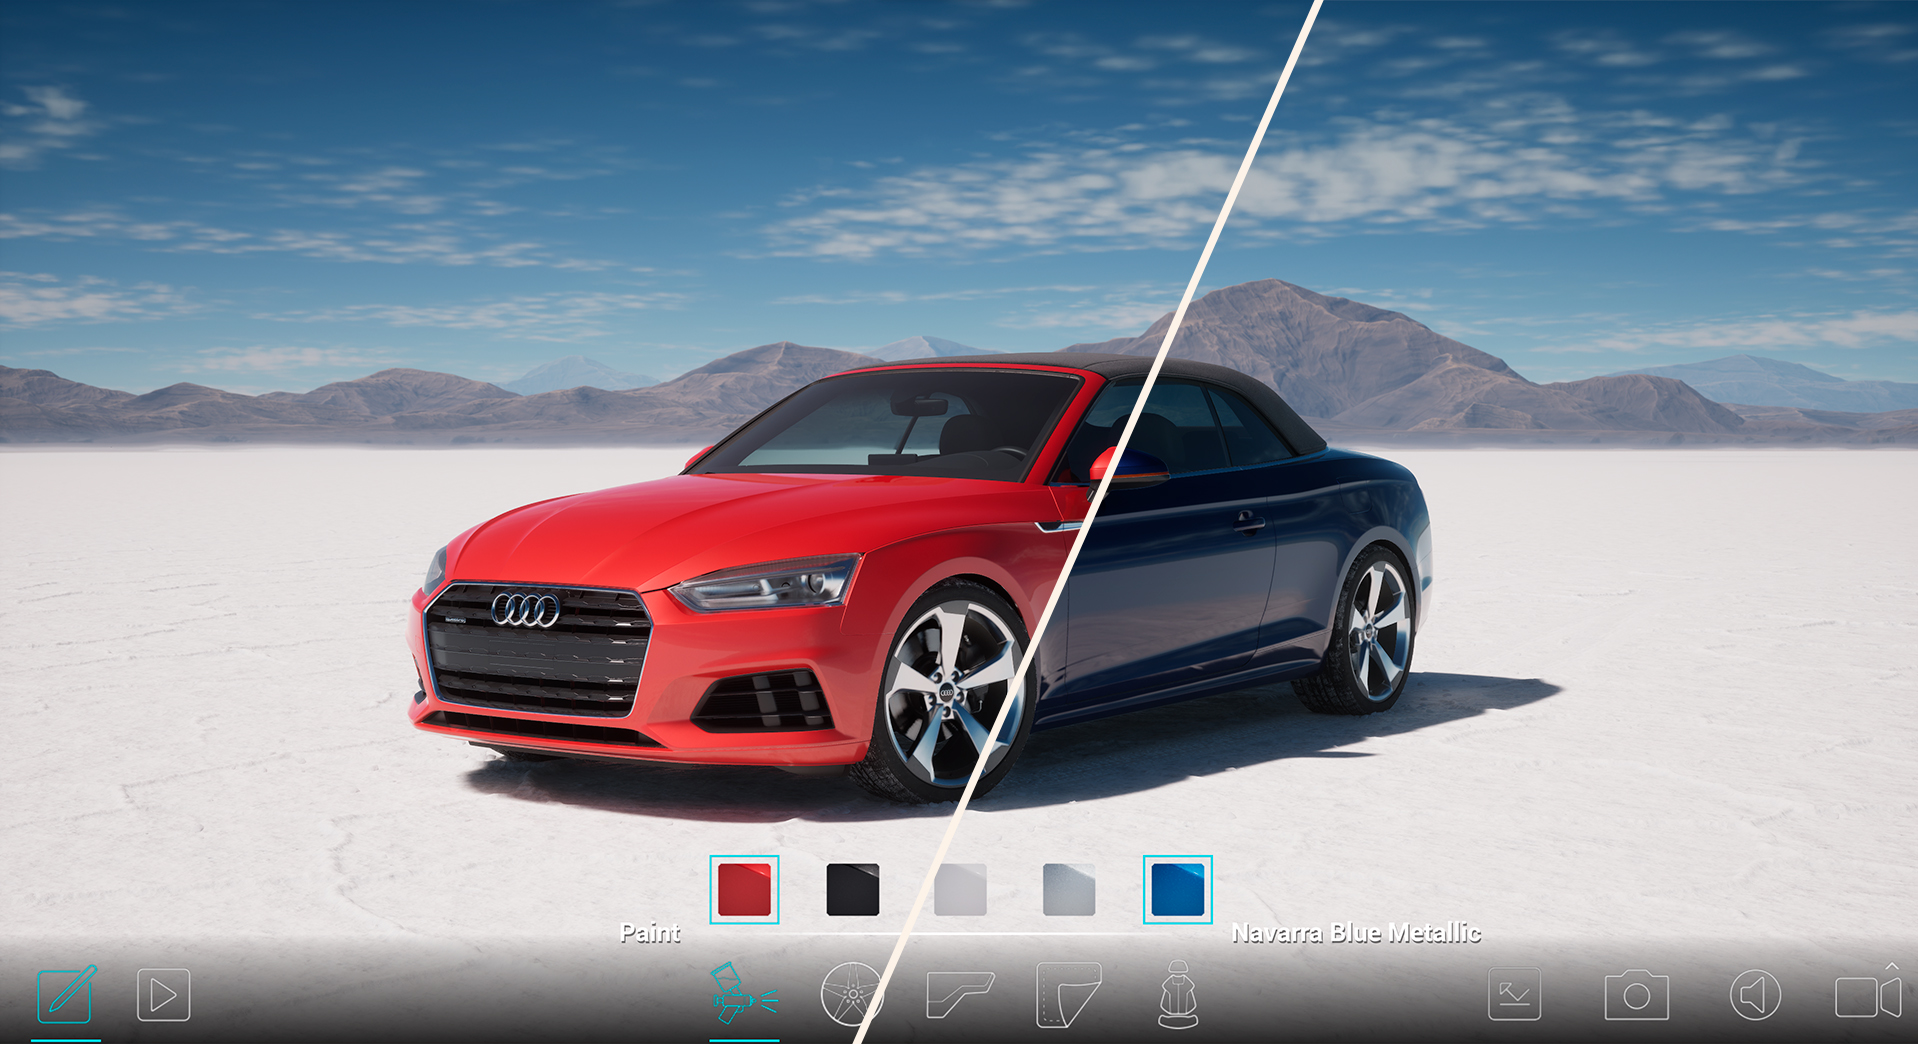Choose the gray metallic paint swatch
Viewport: 1918px width, 1044px height.
coord(1068,889)
